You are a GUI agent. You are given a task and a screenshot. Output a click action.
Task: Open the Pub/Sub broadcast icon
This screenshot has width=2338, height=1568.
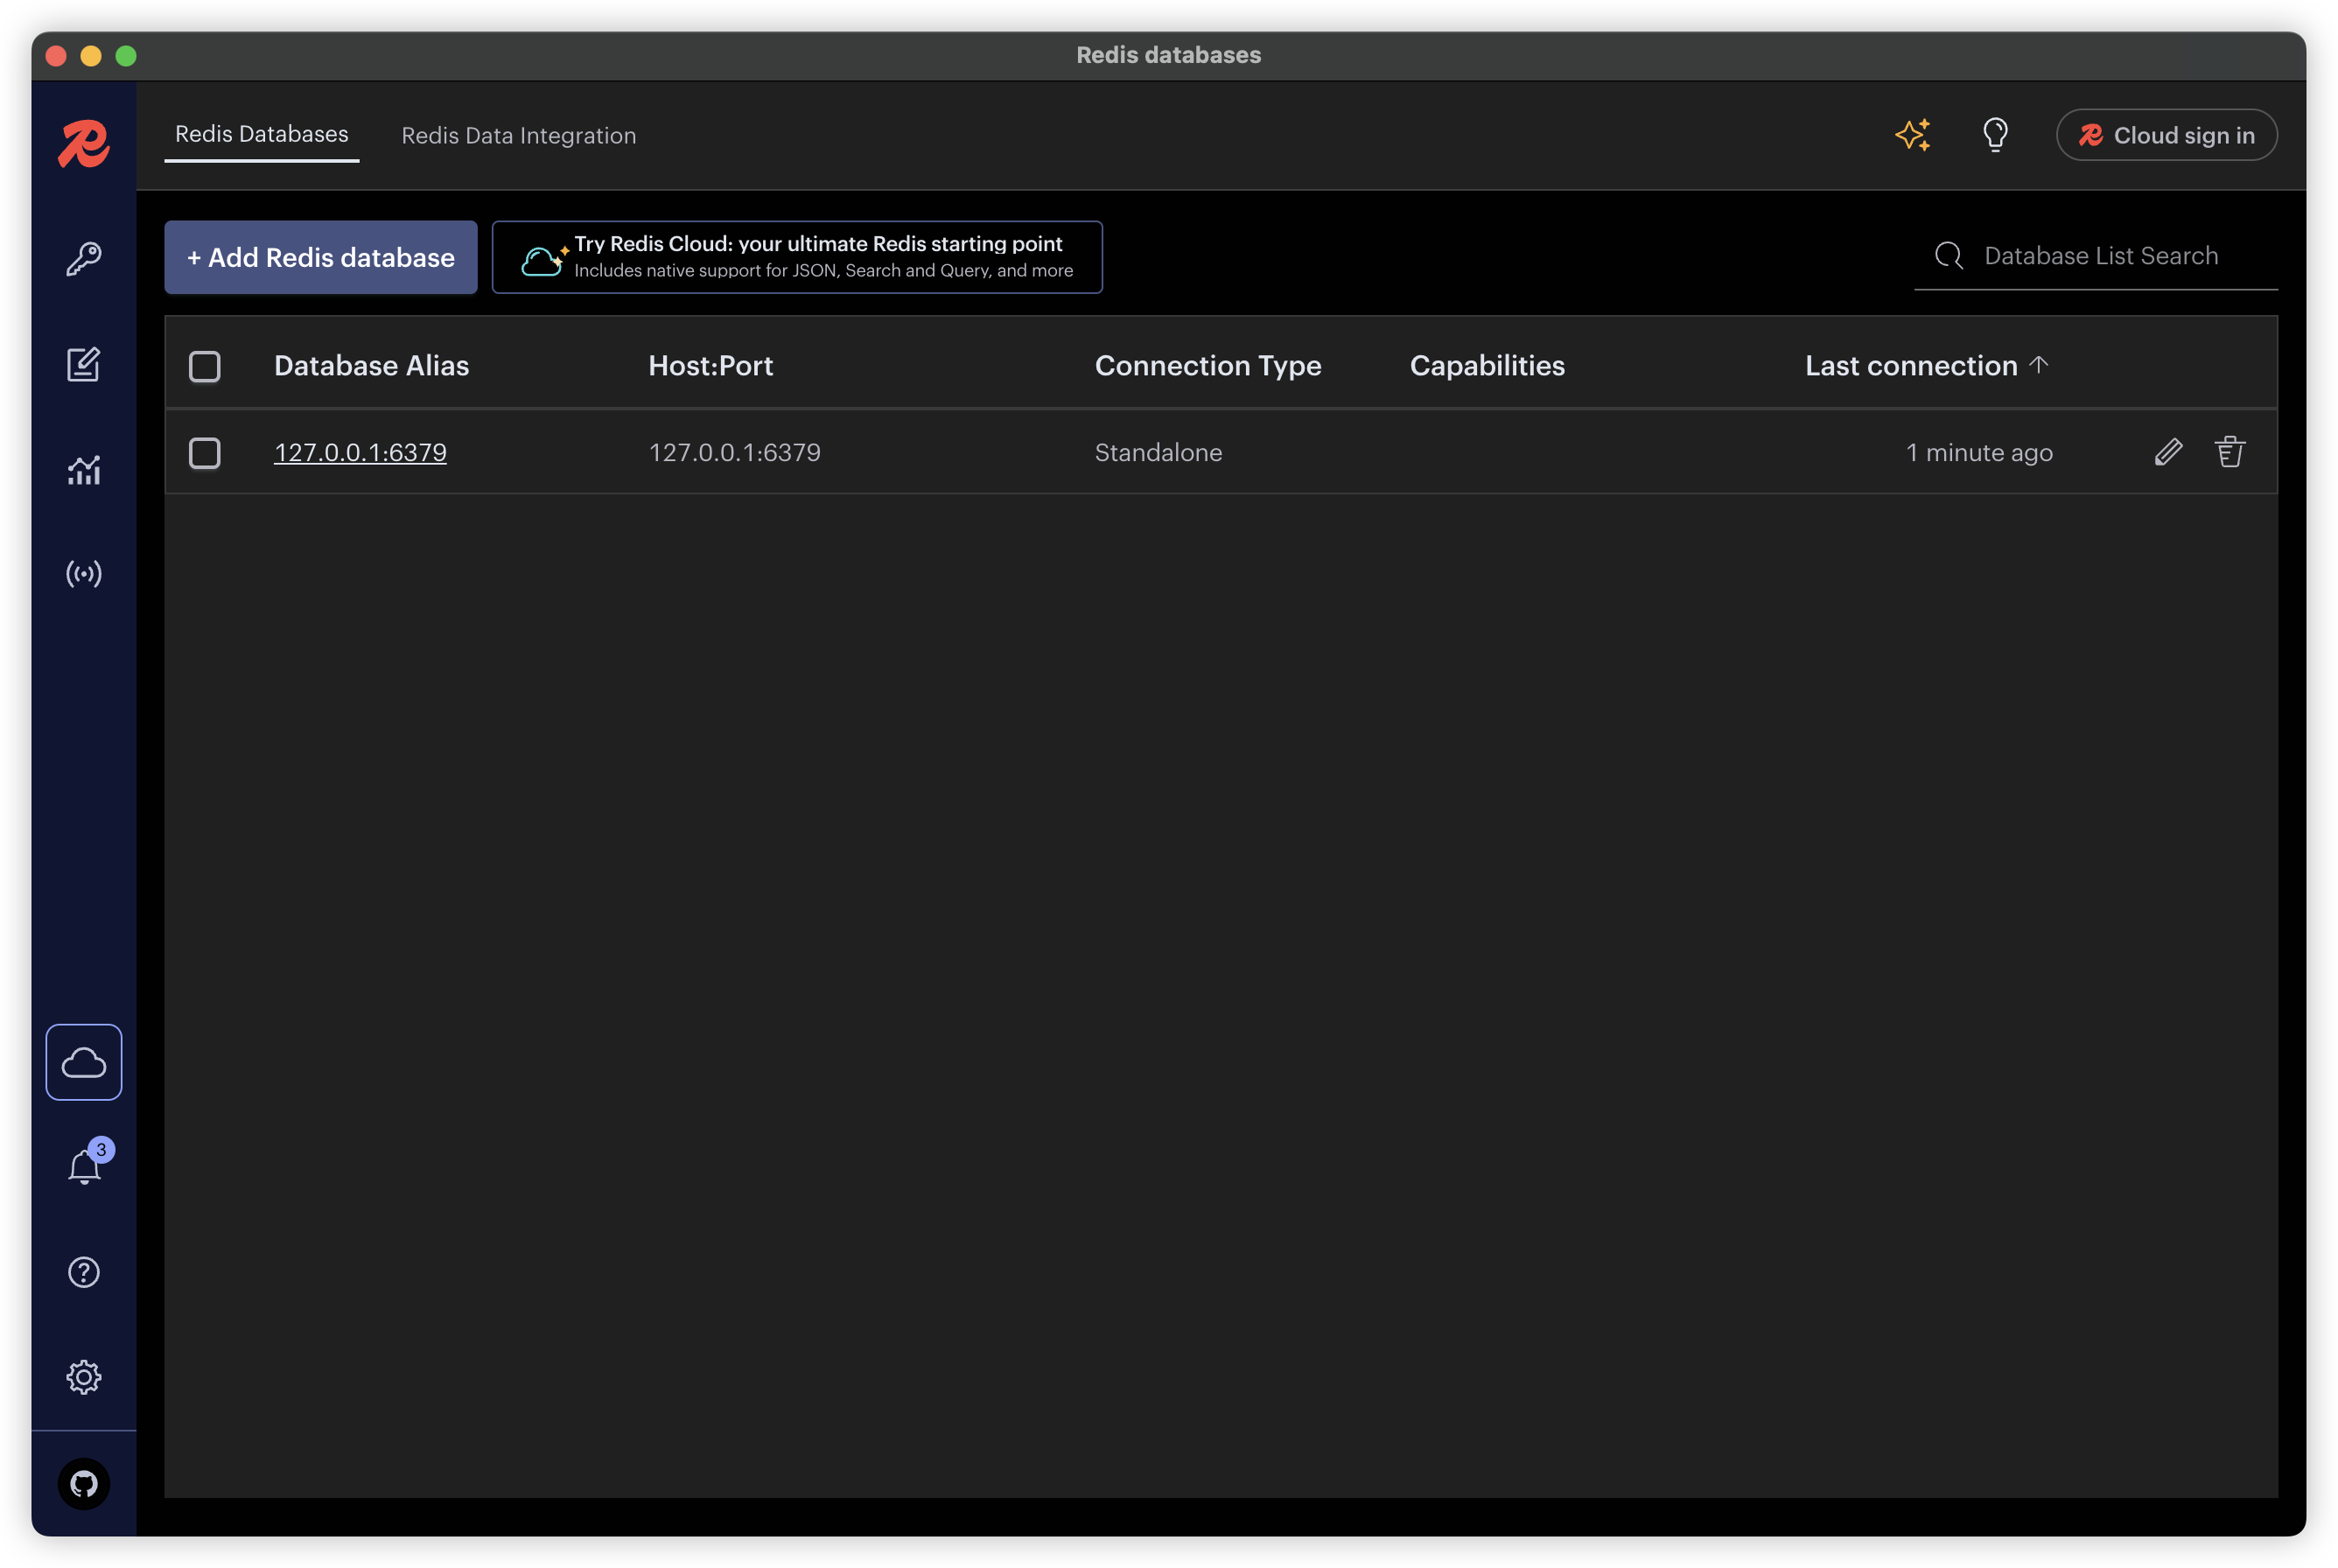pos(84,574)
